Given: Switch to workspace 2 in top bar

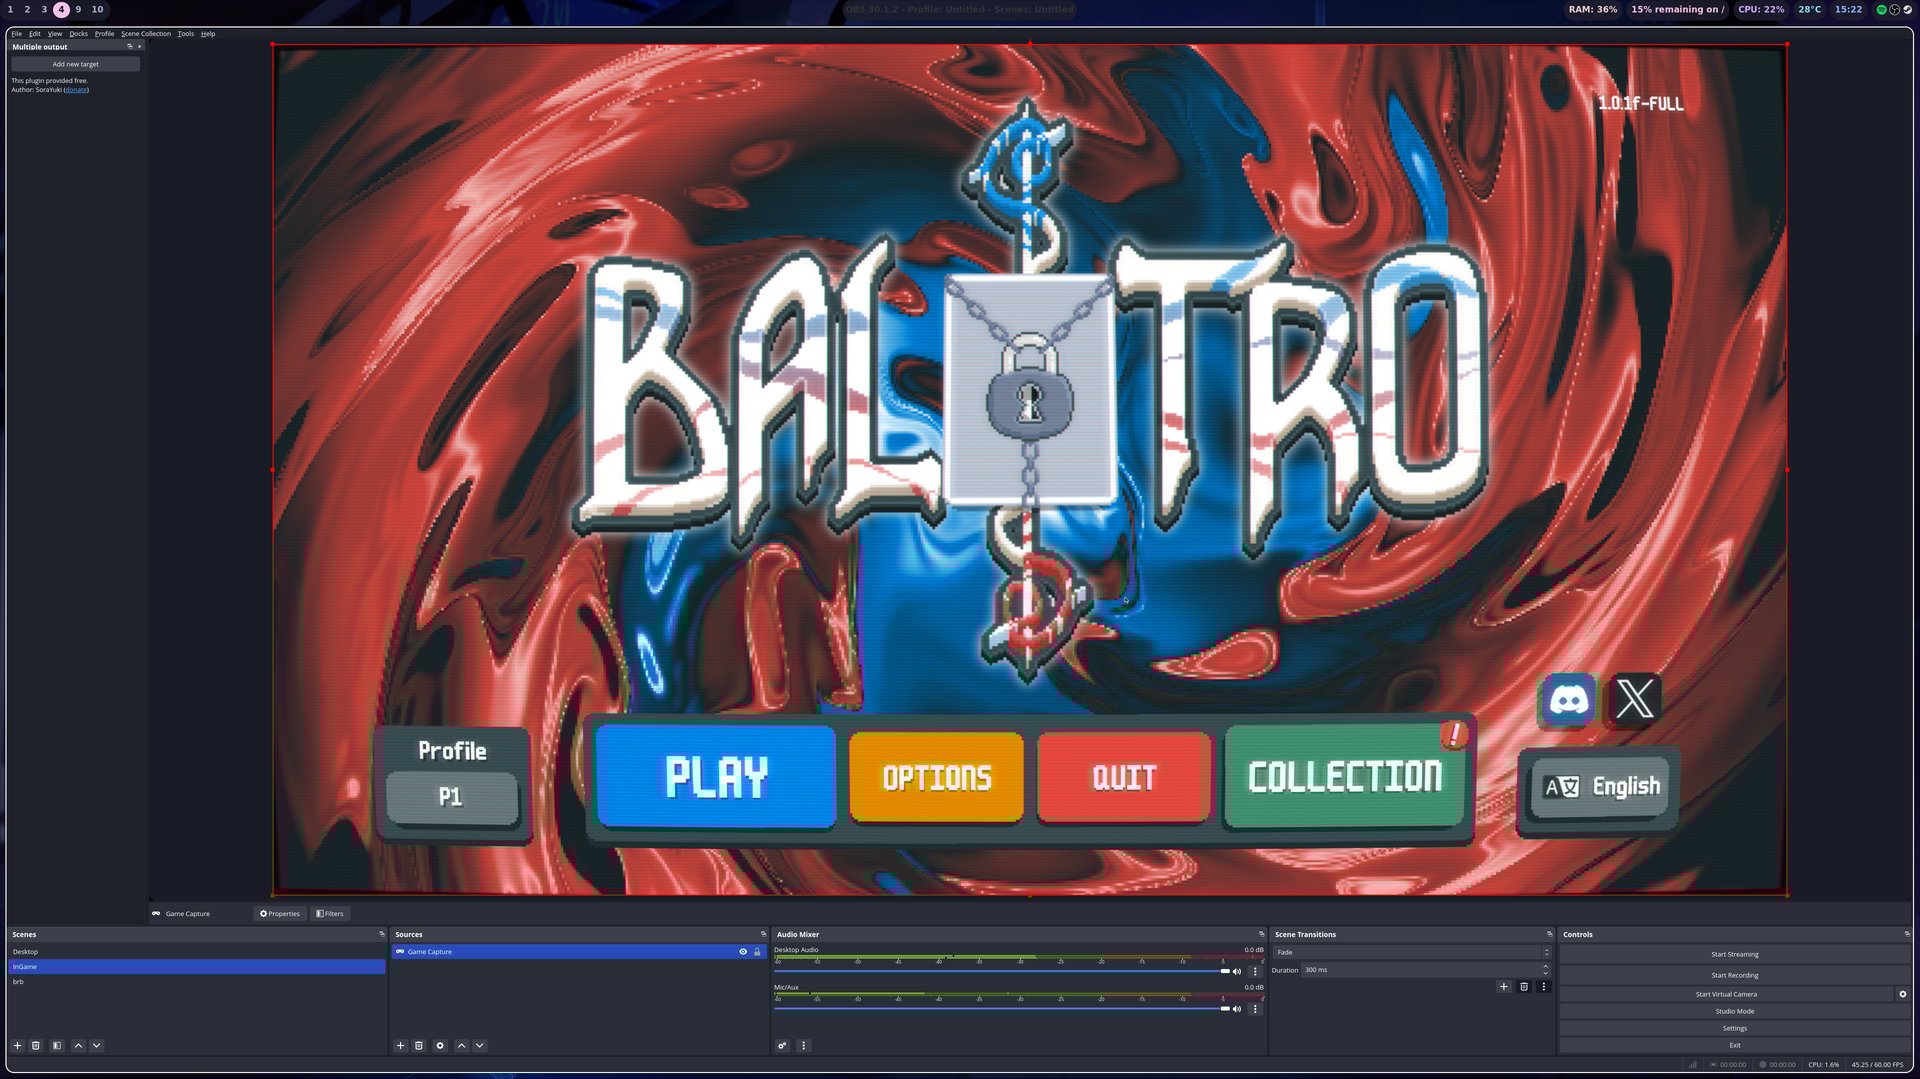Looking at the screenshot, I should point(27,9).
